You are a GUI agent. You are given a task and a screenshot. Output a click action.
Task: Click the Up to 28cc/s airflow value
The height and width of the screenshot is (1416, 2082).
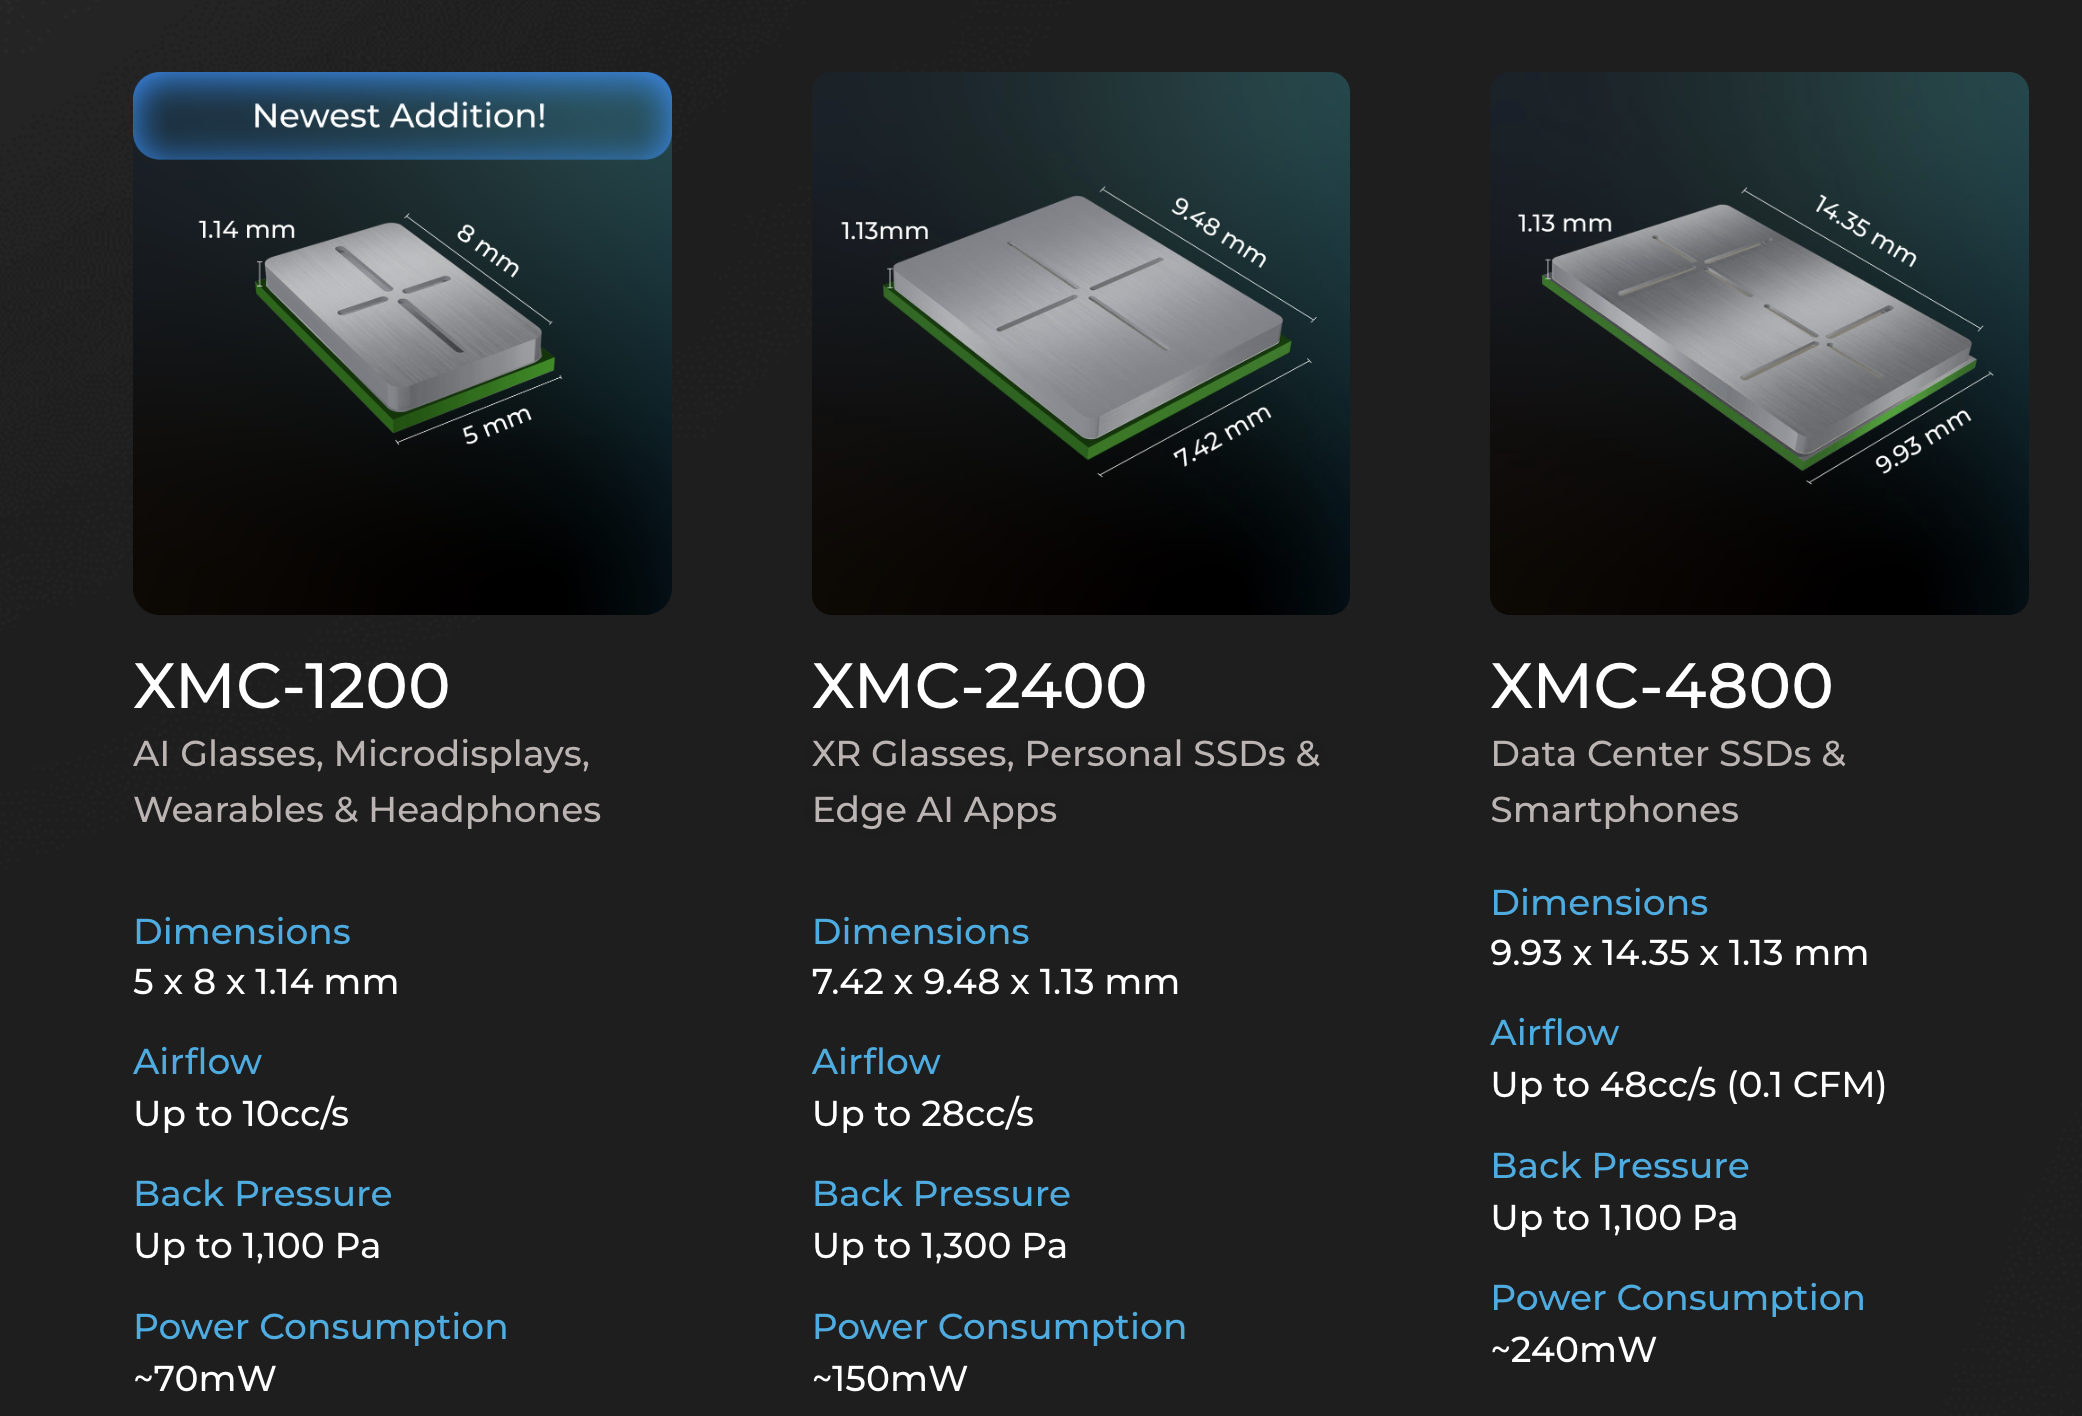(923, 1114)
